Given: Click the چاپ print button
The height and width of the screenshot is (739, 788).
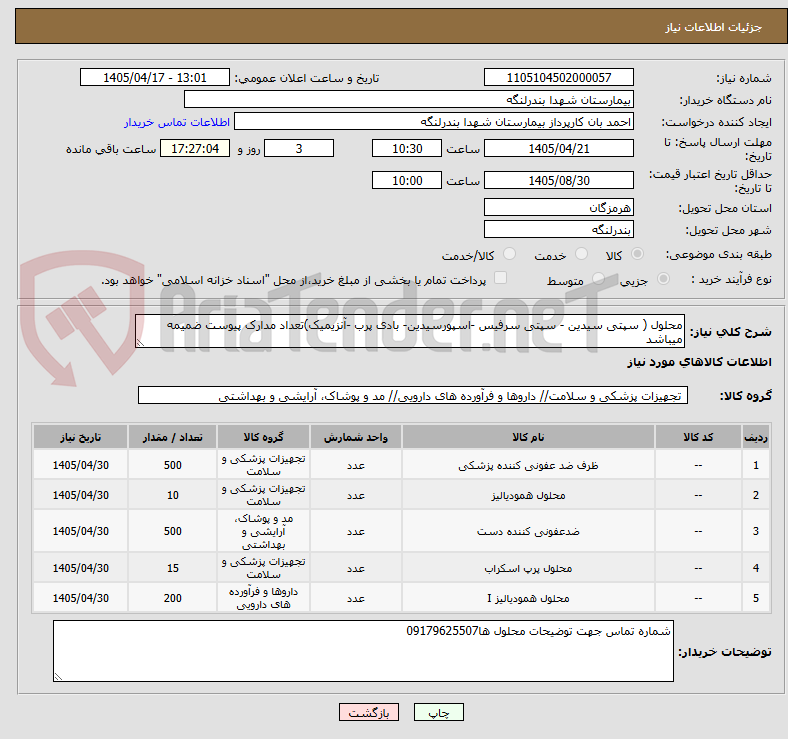Looking at the screenshot, I should point(439,712).
